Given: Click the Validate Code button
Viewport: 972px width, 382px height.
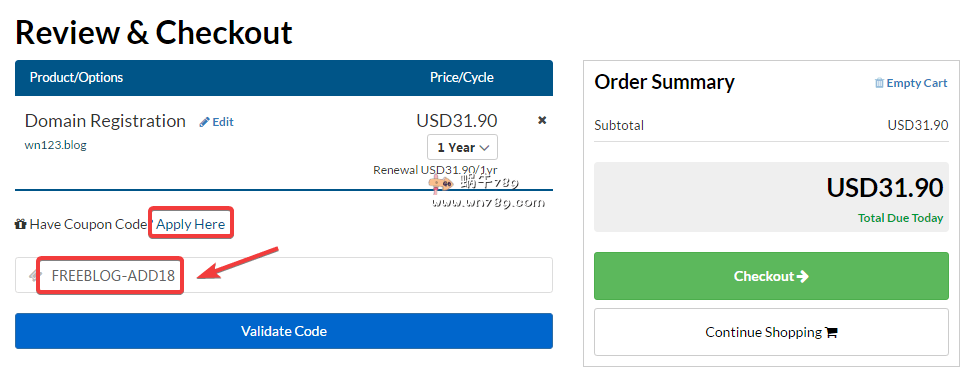Looking at the screenshot, I should click(284, 331).
